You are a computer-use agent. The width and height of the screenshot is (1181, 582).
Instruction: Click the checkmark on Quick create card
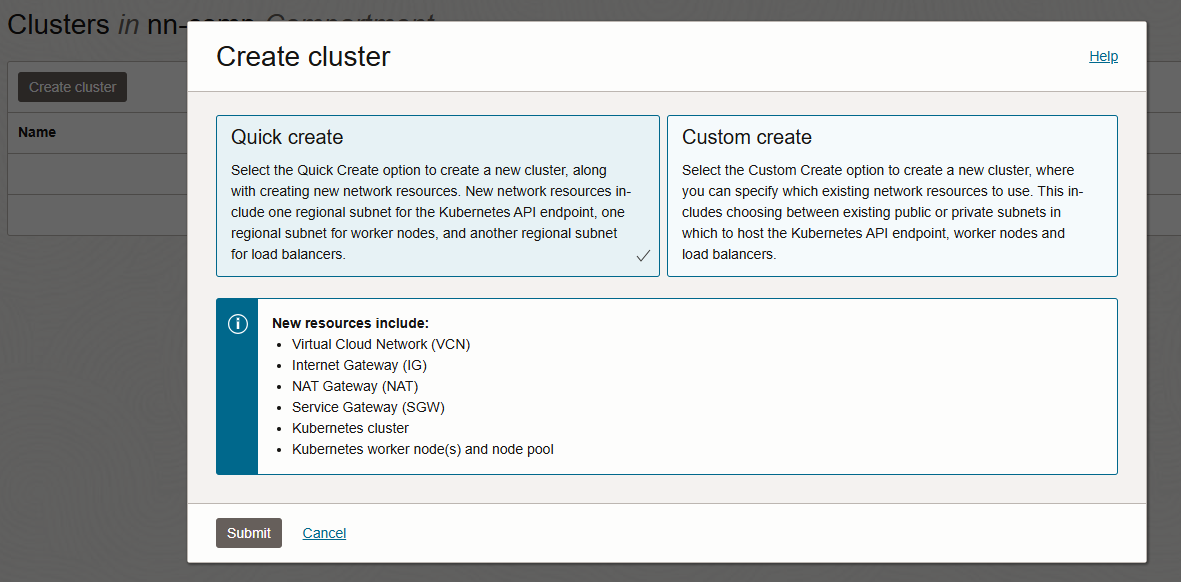(x=642, y=256)
